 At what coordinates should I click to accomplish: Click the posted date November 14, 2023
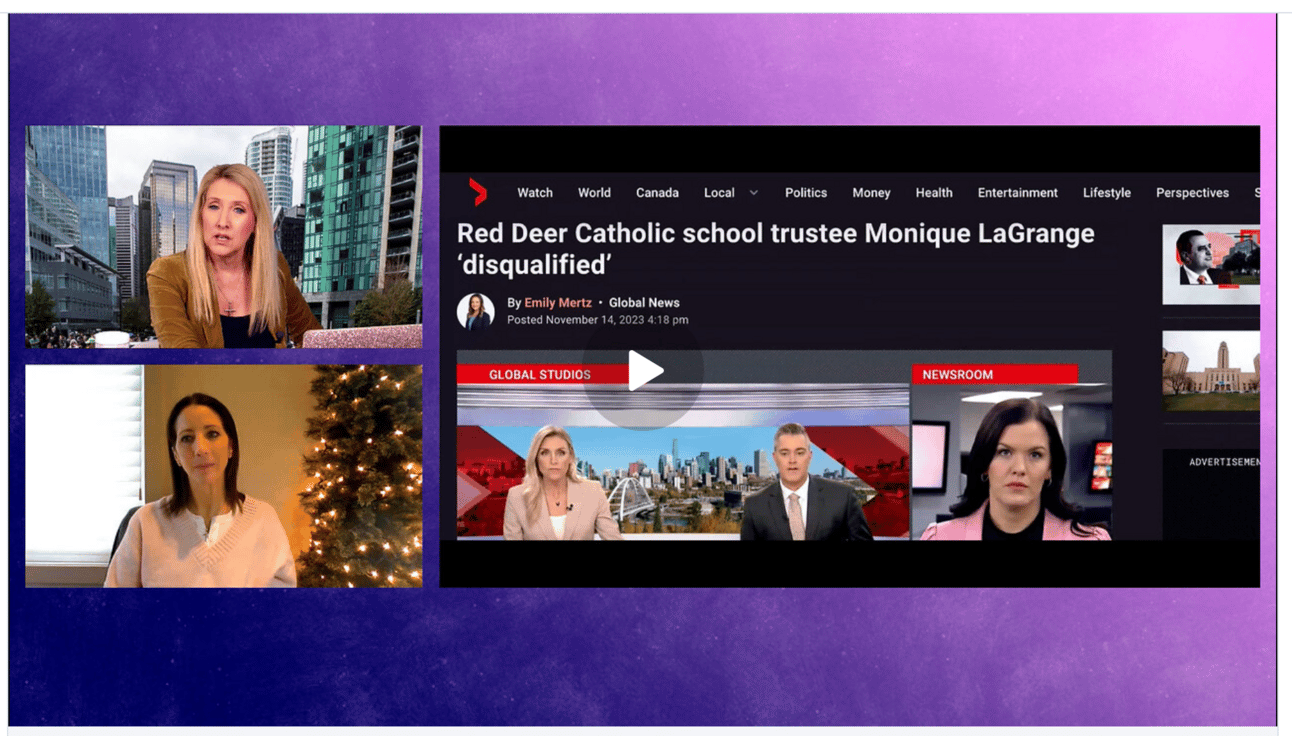(x=597, y=320)
